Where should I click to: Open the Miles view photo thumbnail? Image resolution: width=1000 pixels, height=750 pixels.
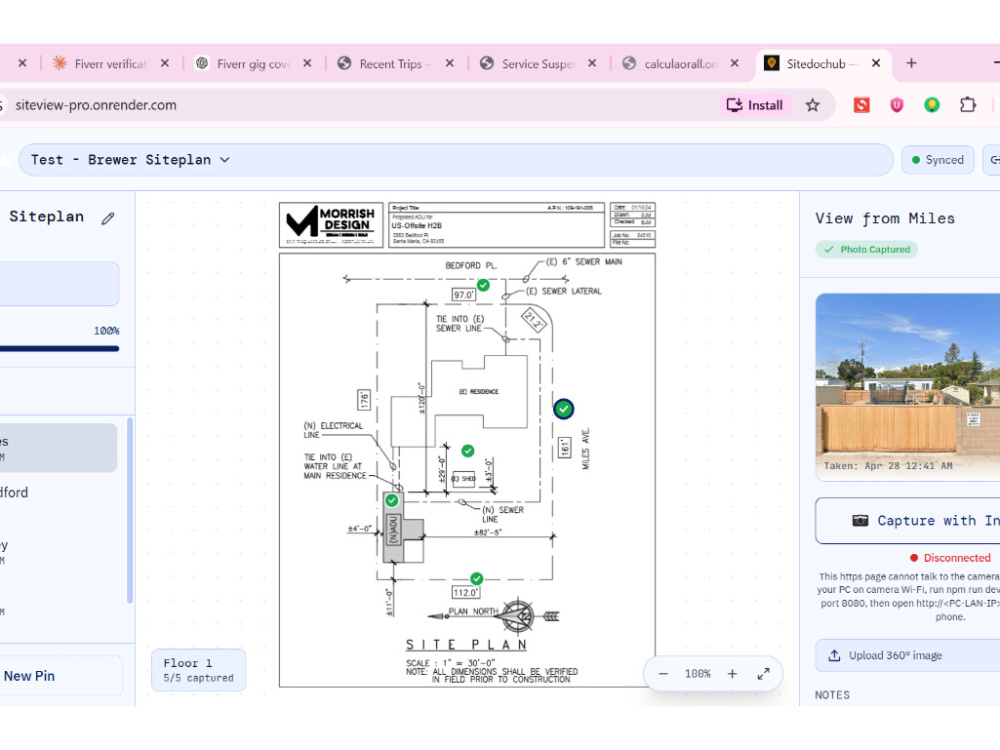908,386
